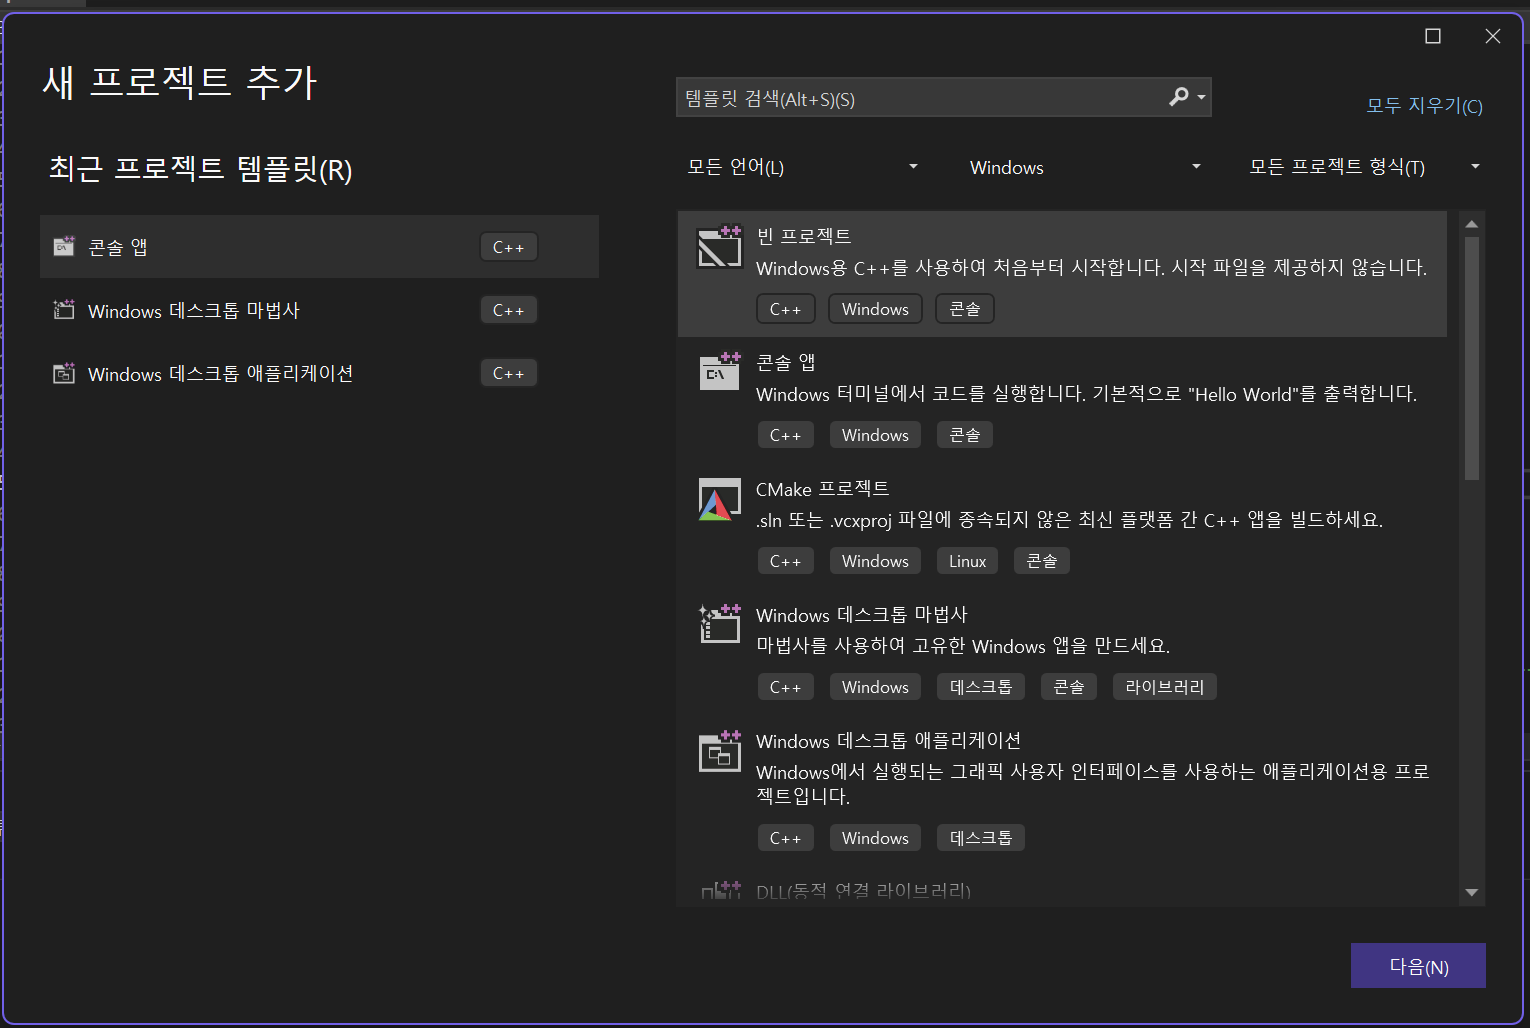Click the template list scrollbar thumb

tap(1471, 358)
